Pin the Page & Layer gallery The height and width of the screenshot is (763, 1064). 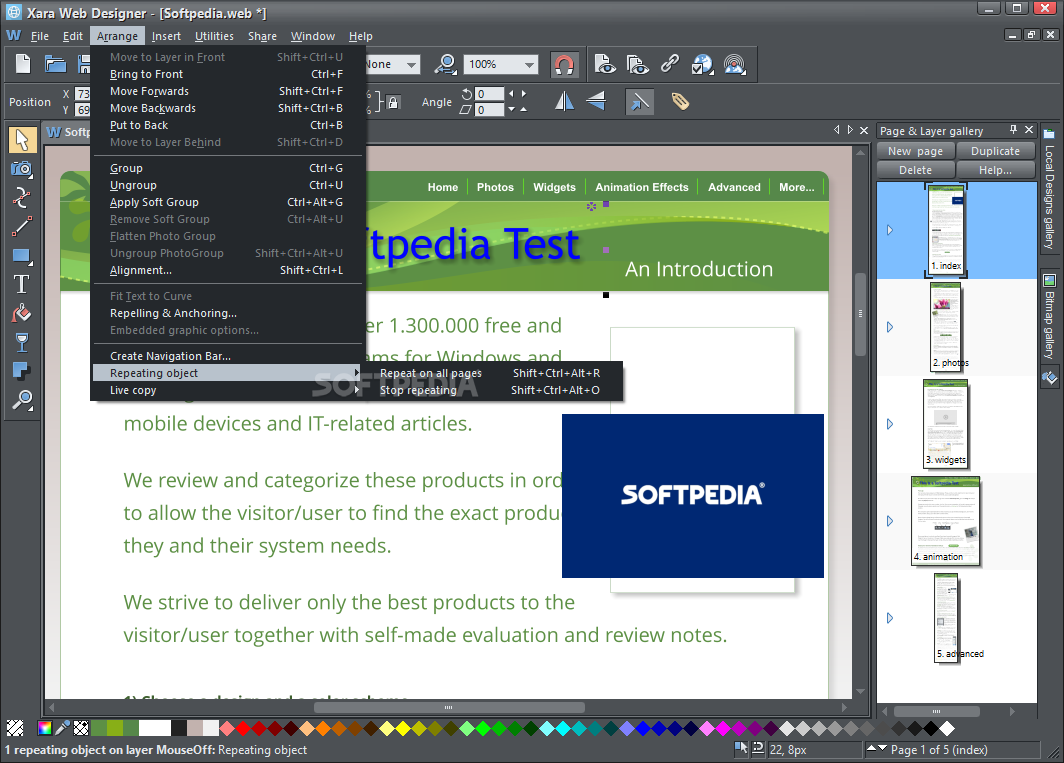[1013, 130]
